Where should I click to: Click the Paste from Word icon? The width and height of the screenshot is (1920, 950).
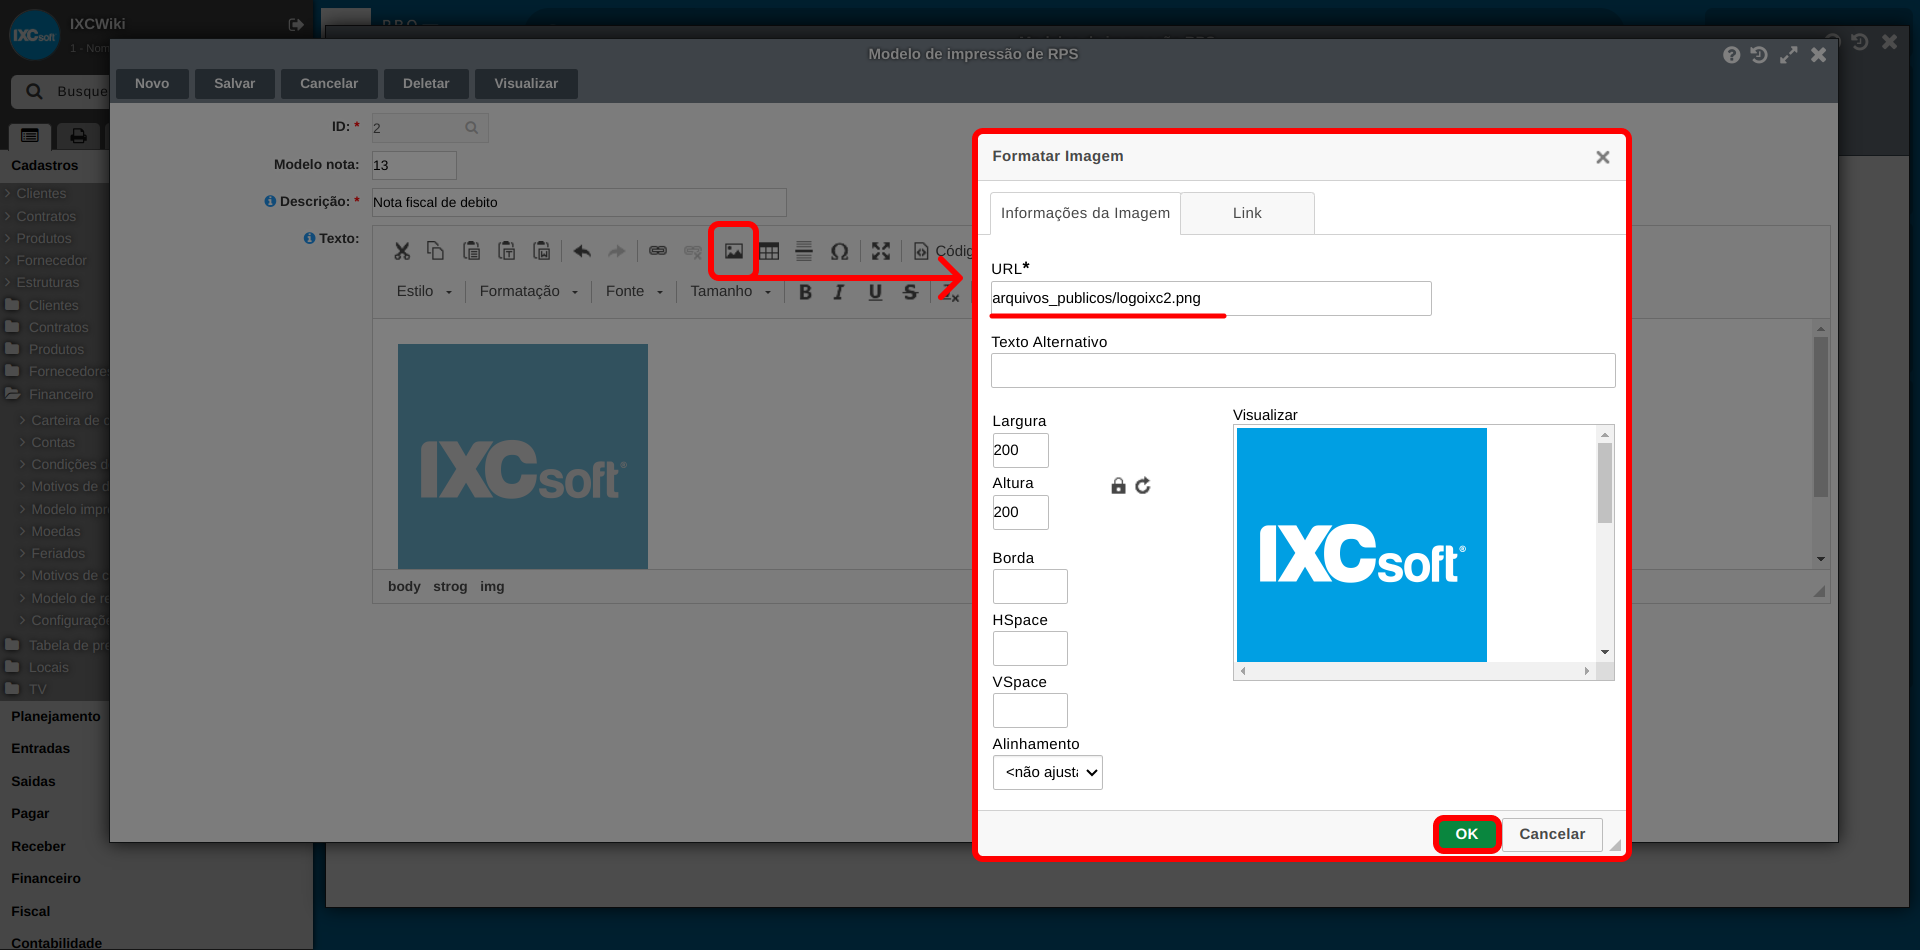(x=541, y=251)
